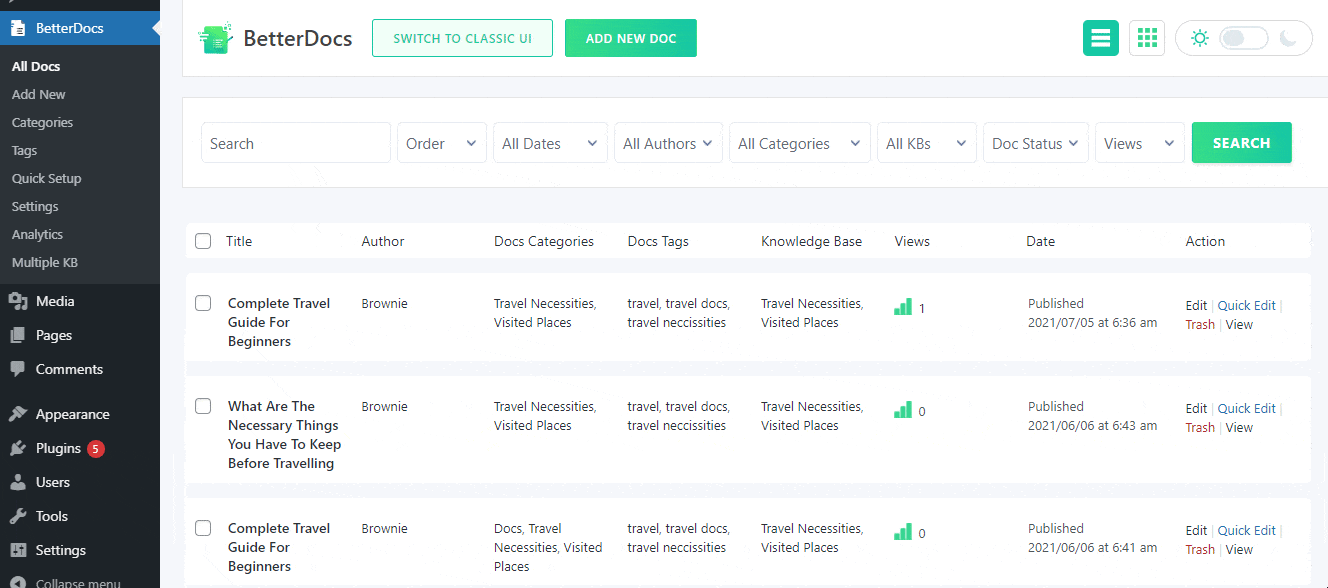Check the select-all checkbox beside Title
The width and height of the screenshot is (1328, 588).
203,241
